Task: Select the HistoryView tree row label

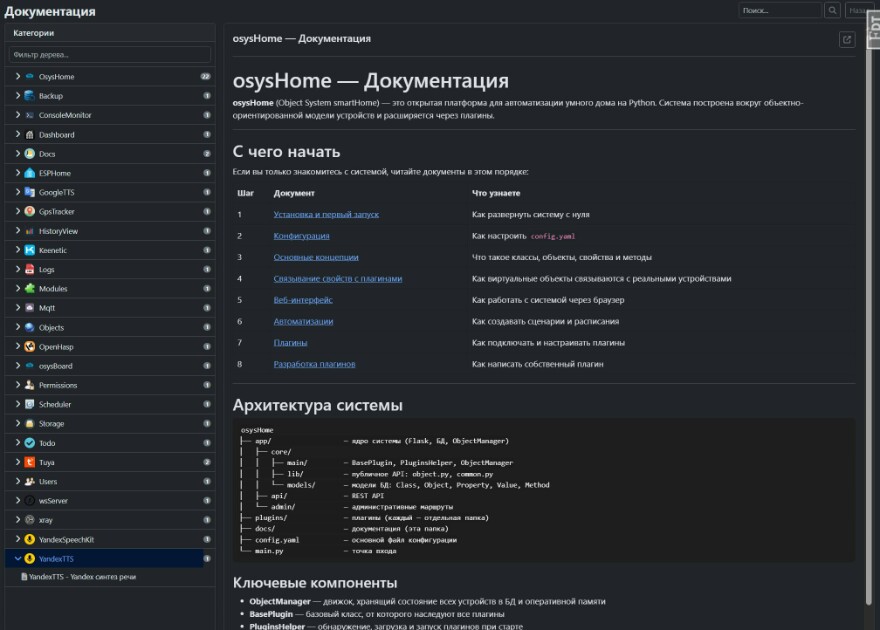Action: coord(58,231)
